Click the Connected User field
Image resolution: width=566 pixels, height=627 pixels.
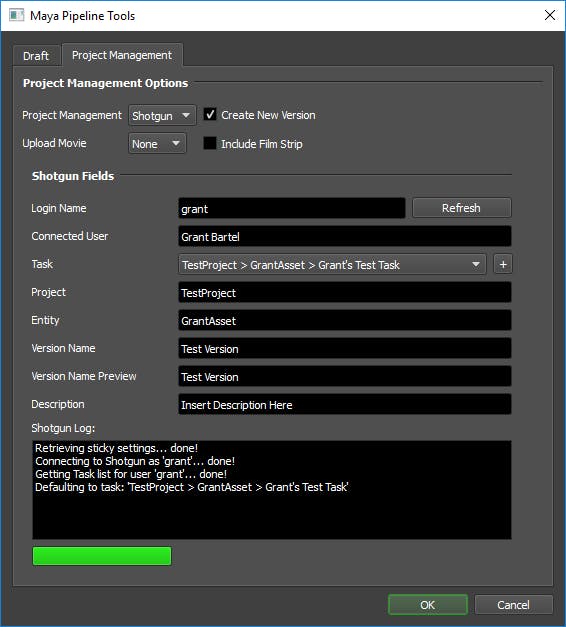[345, 236]
